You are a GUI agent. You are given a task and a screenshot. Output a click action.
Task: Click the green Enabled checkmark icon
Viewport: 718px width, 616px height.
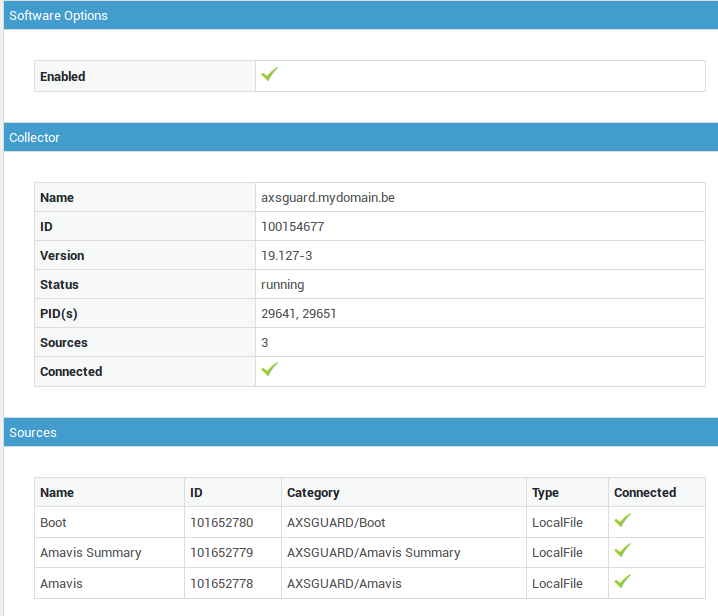point(270,74)
